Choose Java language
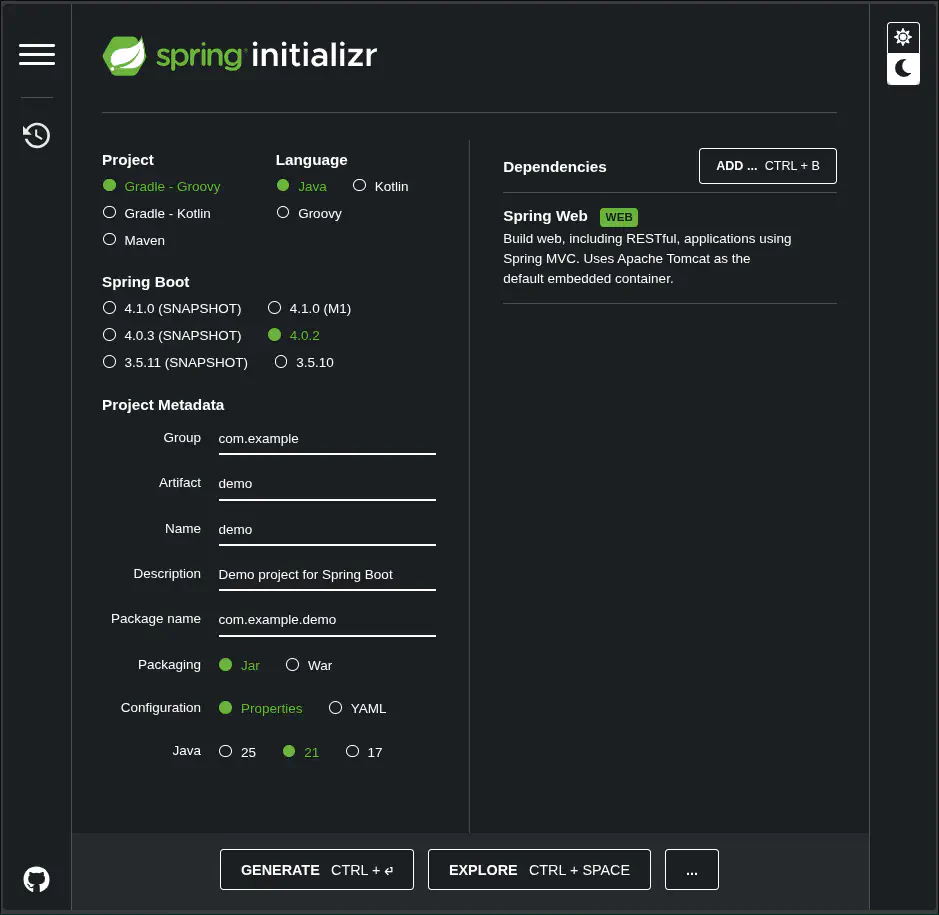This screenshot has width=939, height=915. 302,186
